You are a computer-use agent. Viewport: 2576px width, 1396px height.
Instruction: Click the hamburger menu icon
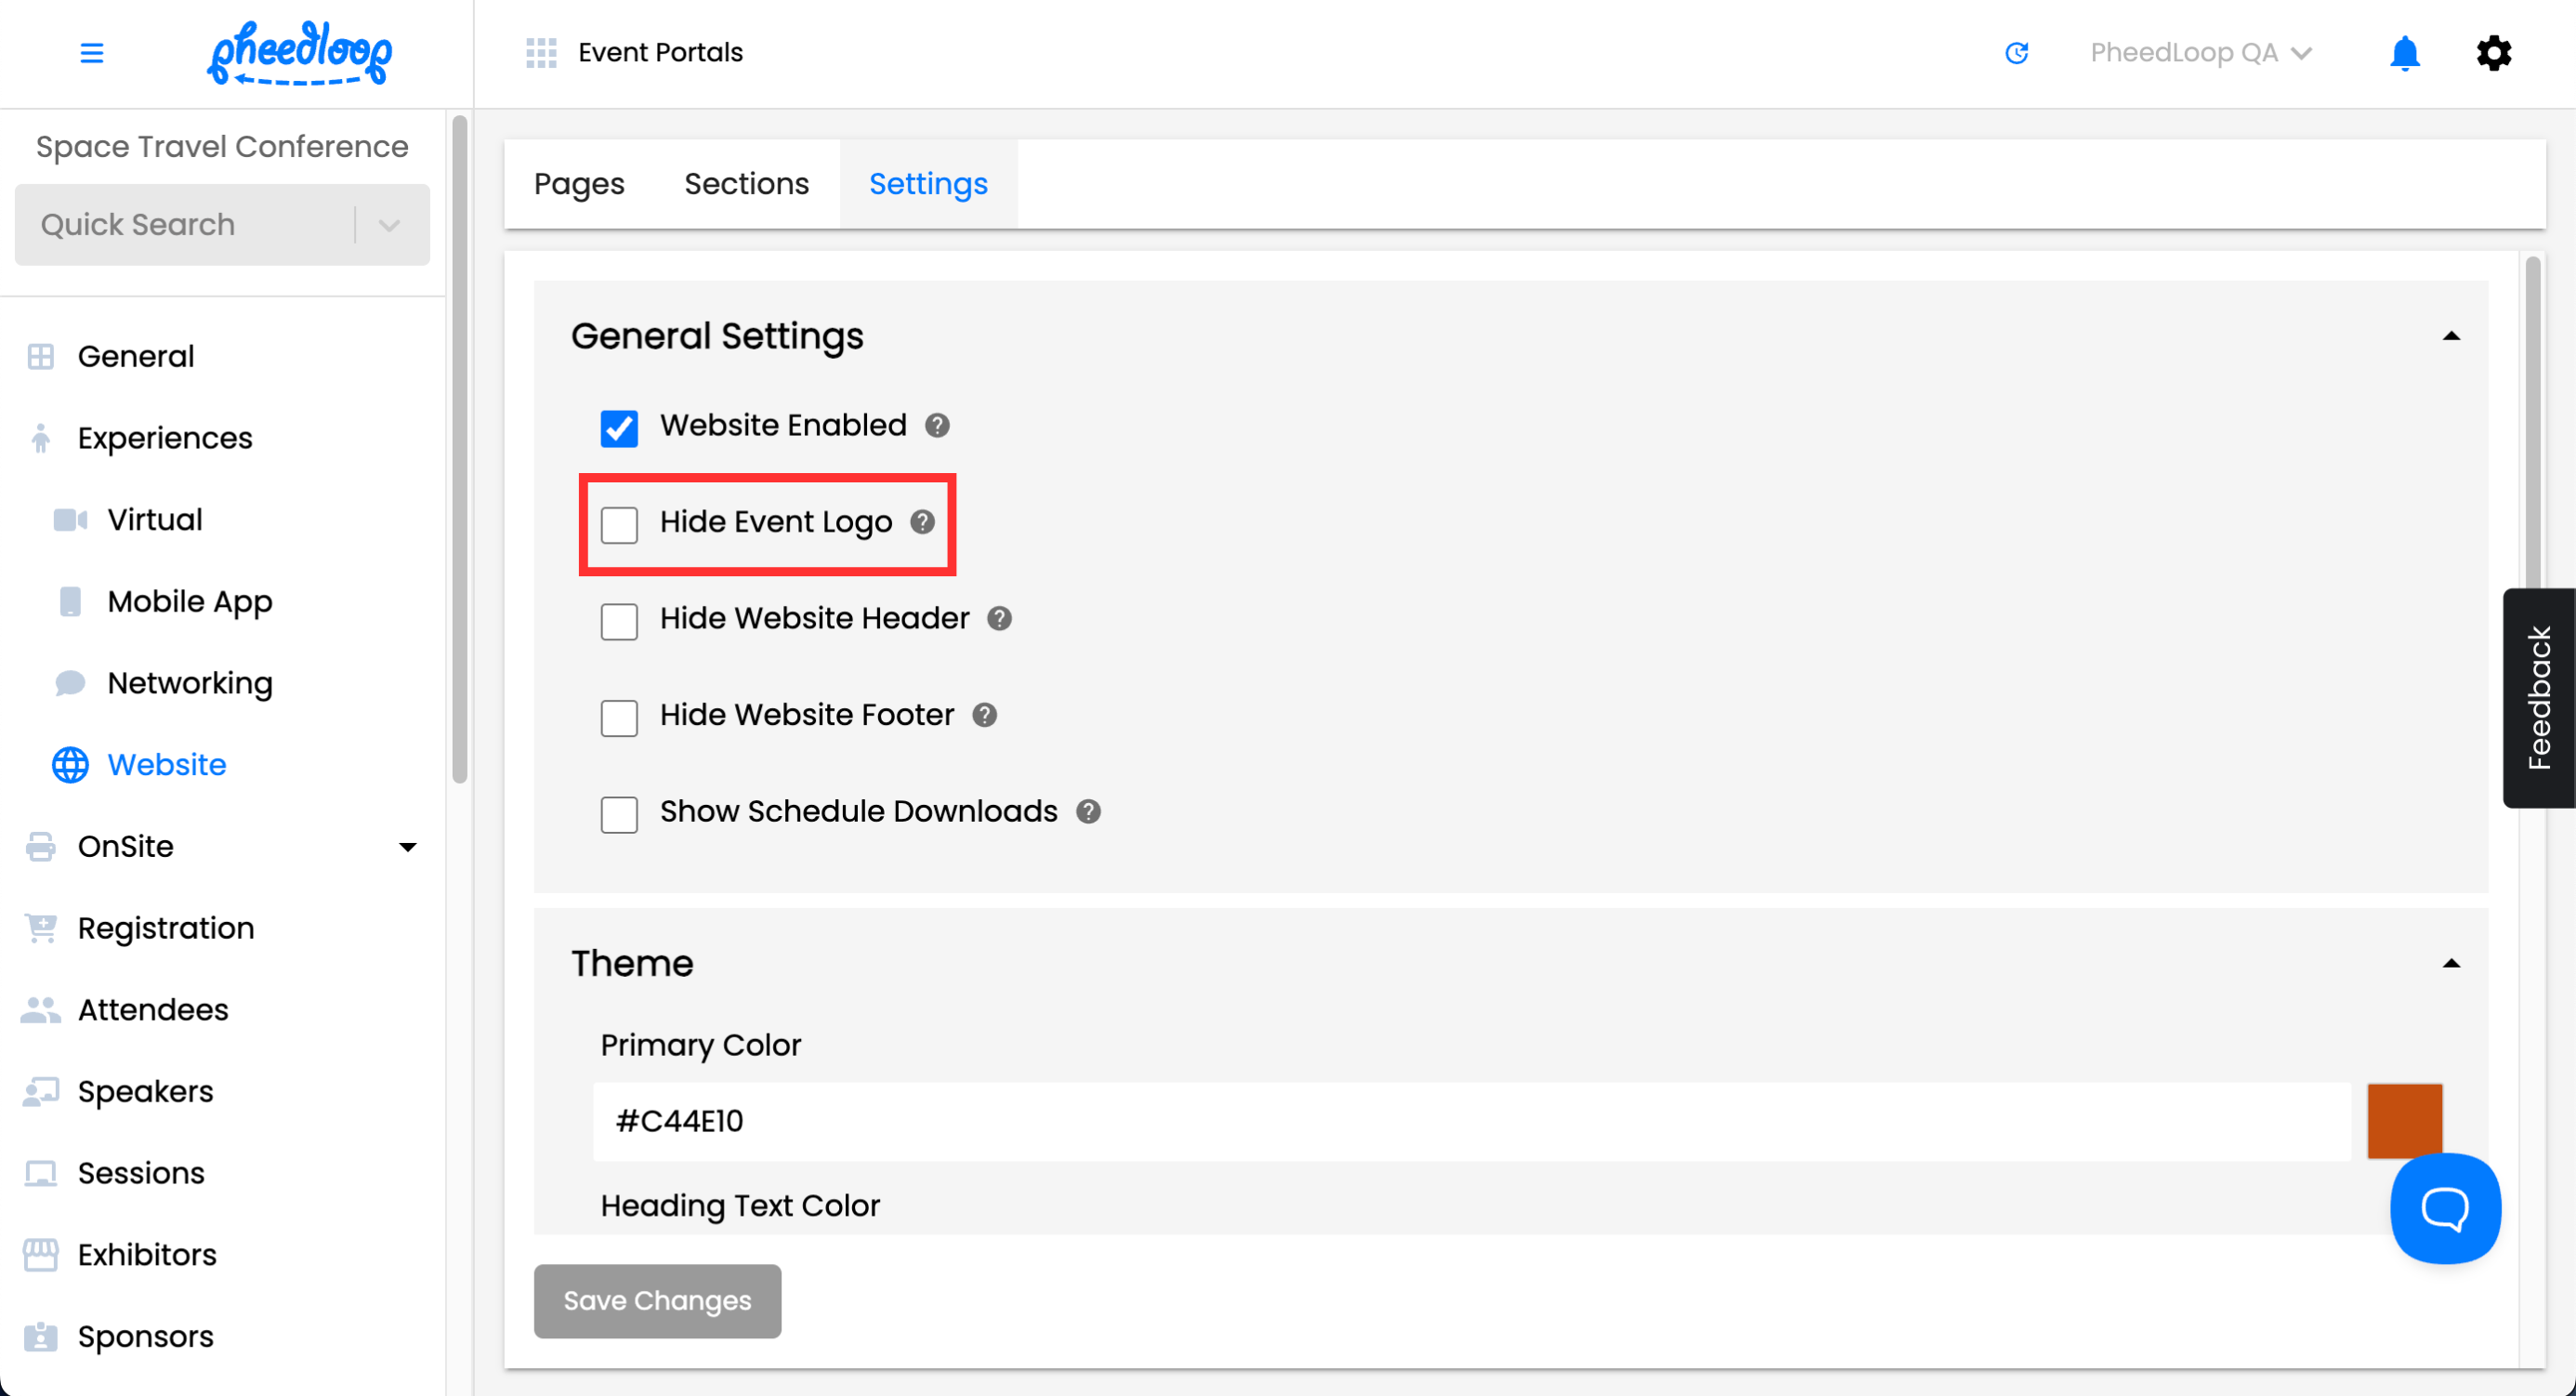[x=91, y=52]
